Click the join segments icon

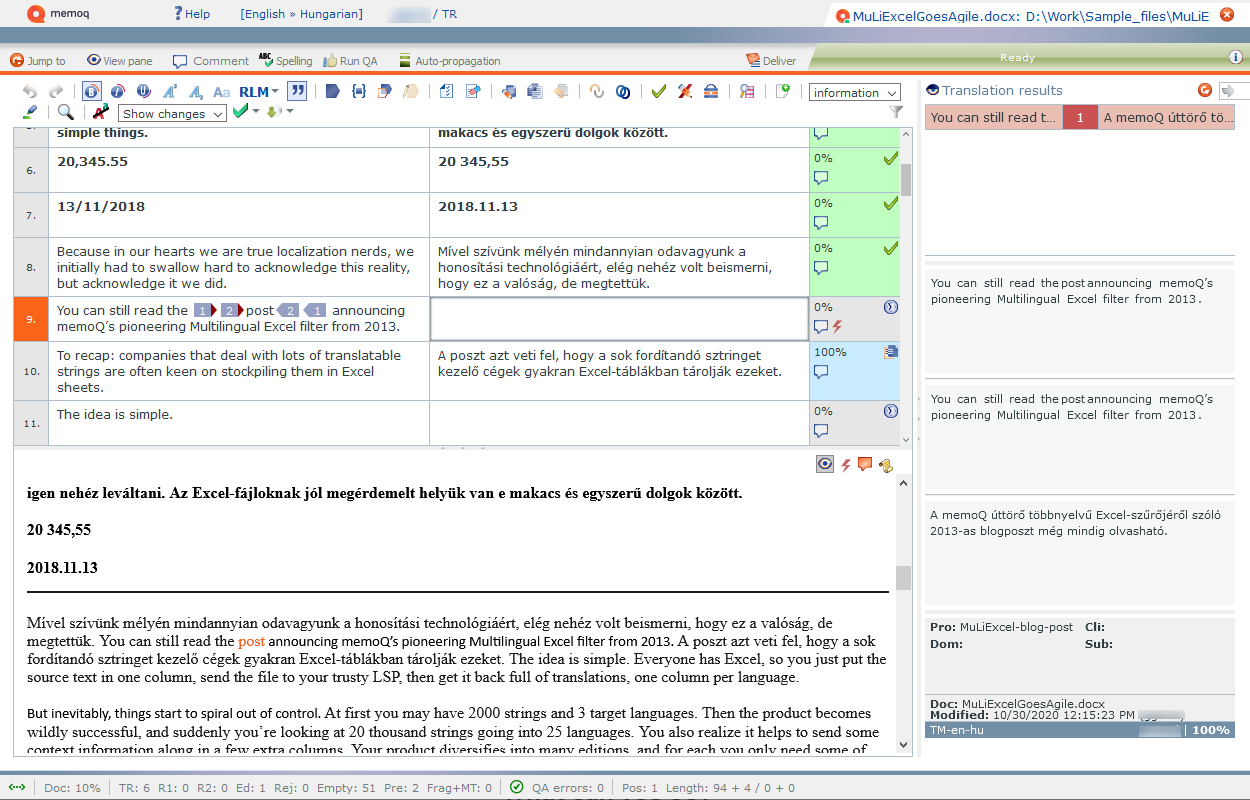pyautogui.click(x=597, y=92)
